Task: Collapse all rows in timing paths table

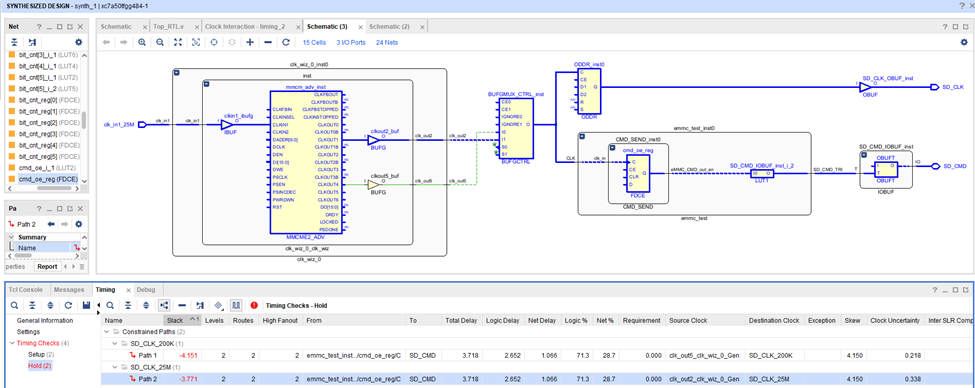Action: click(128, 305)
